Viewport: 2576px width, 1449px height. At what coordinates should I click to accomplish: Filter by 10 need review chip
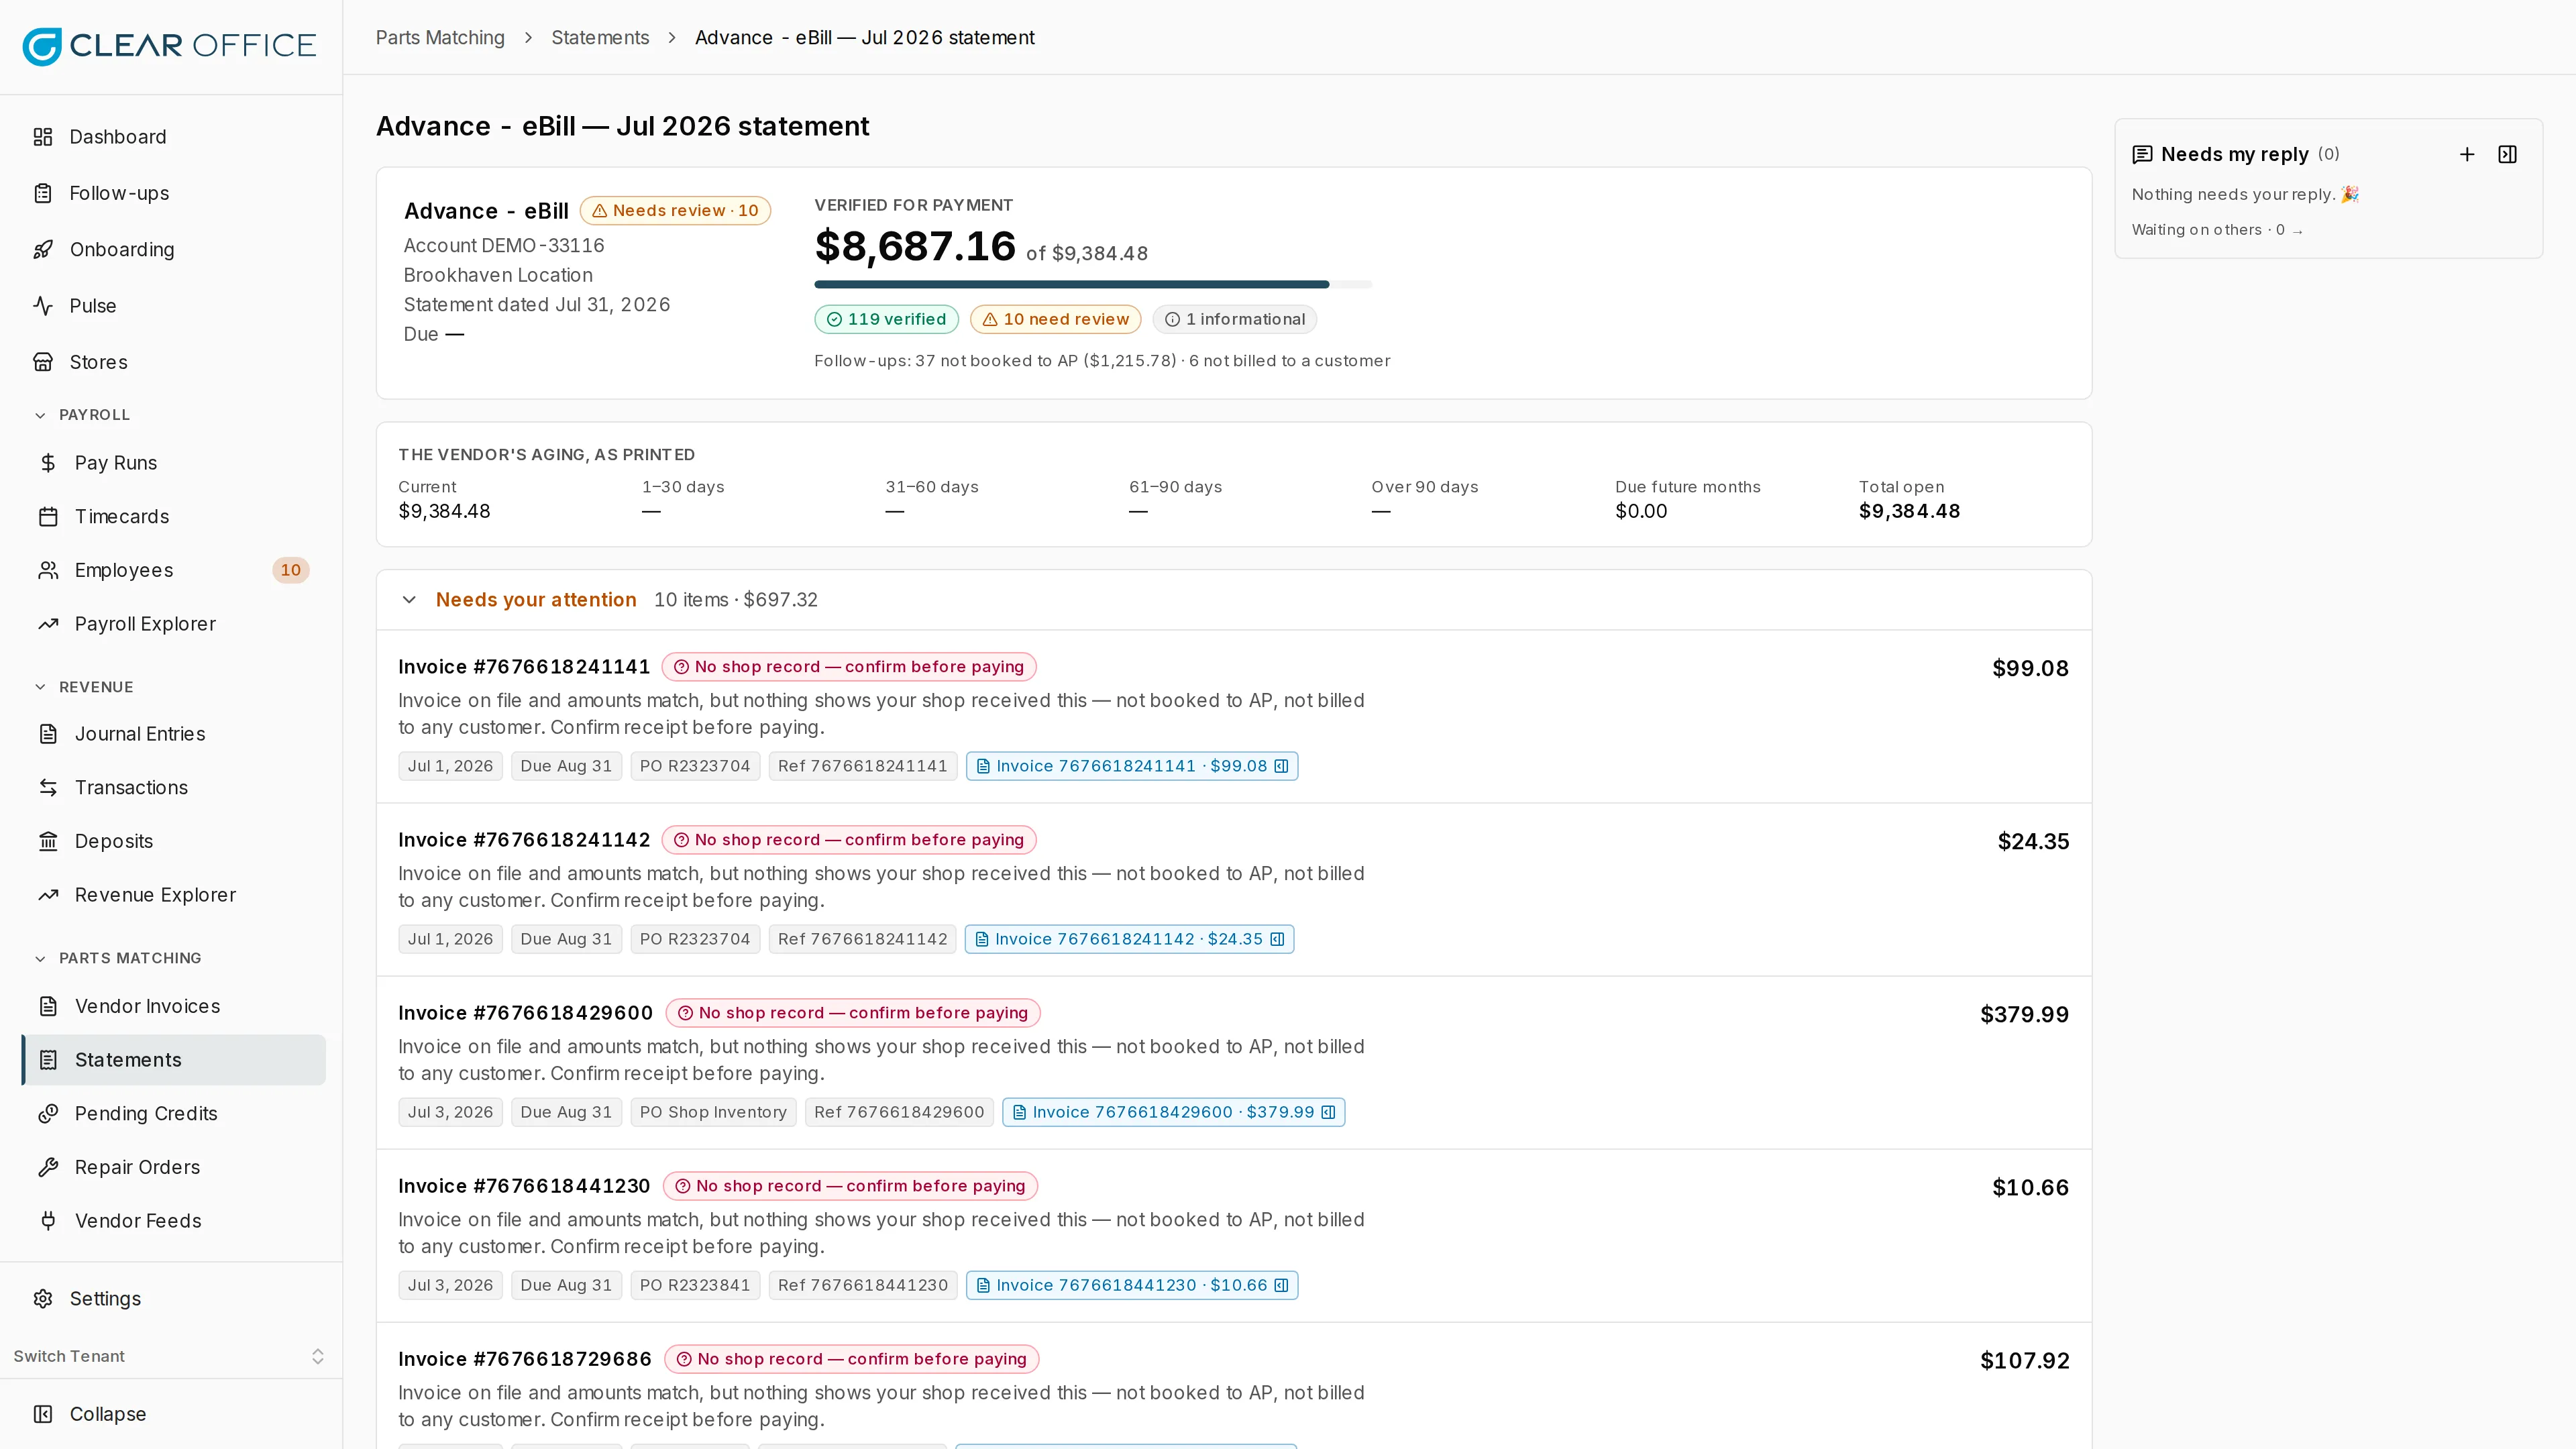click(x=1055, y=319)
